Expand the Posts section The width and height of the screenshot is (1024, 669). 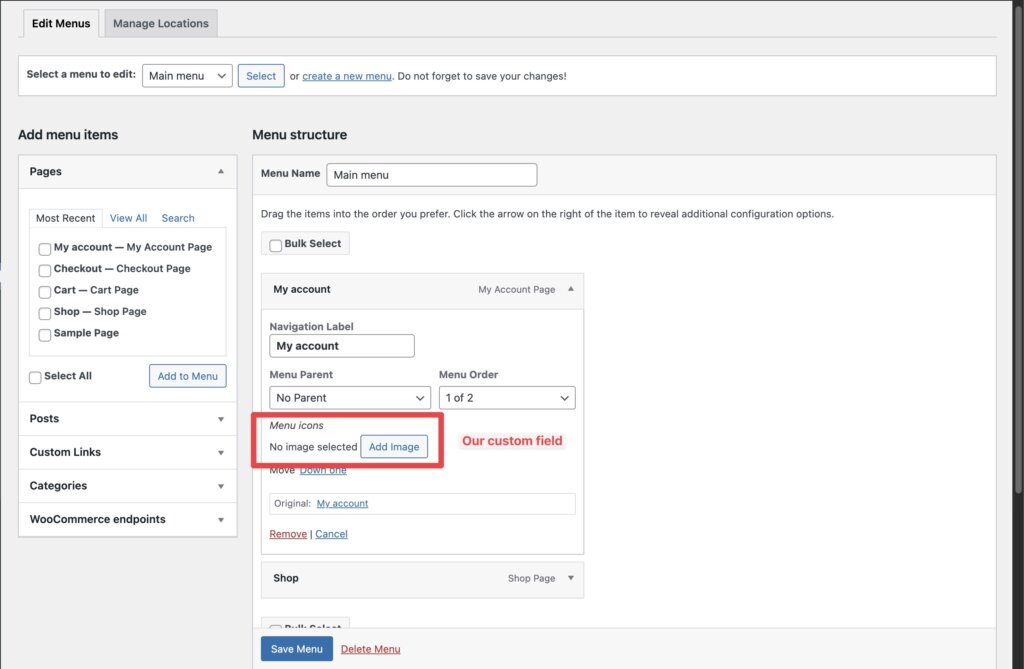pyautogui.click(x=221, y=419)
